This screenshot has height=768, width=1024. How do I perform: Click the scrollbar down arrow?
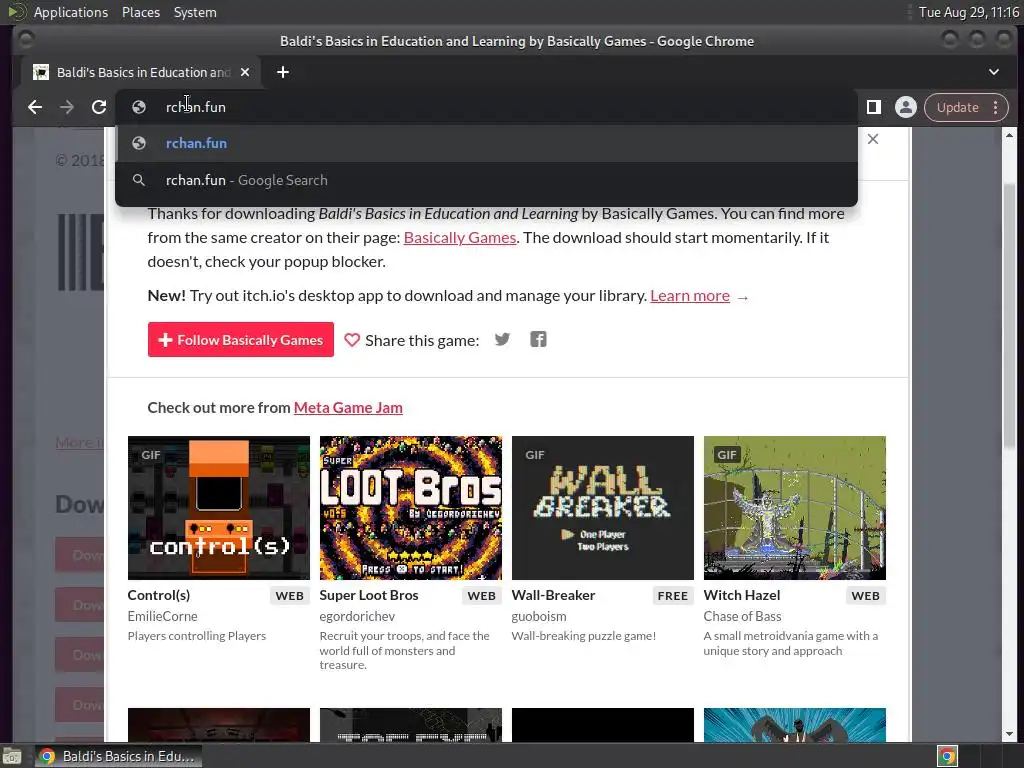1009,734
